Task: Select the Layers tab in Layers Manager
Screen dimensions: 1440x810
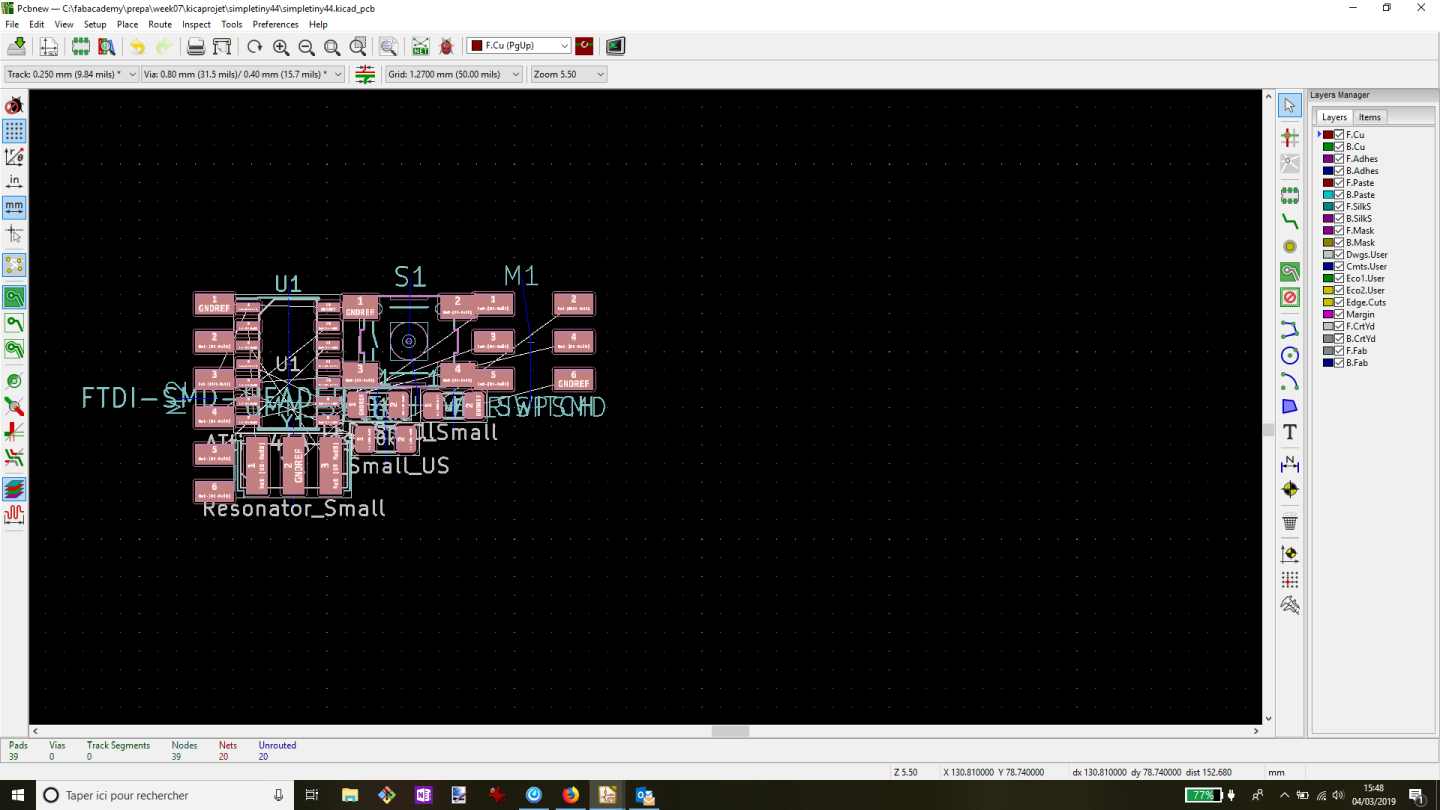Action: click(x=1334, y=117)
